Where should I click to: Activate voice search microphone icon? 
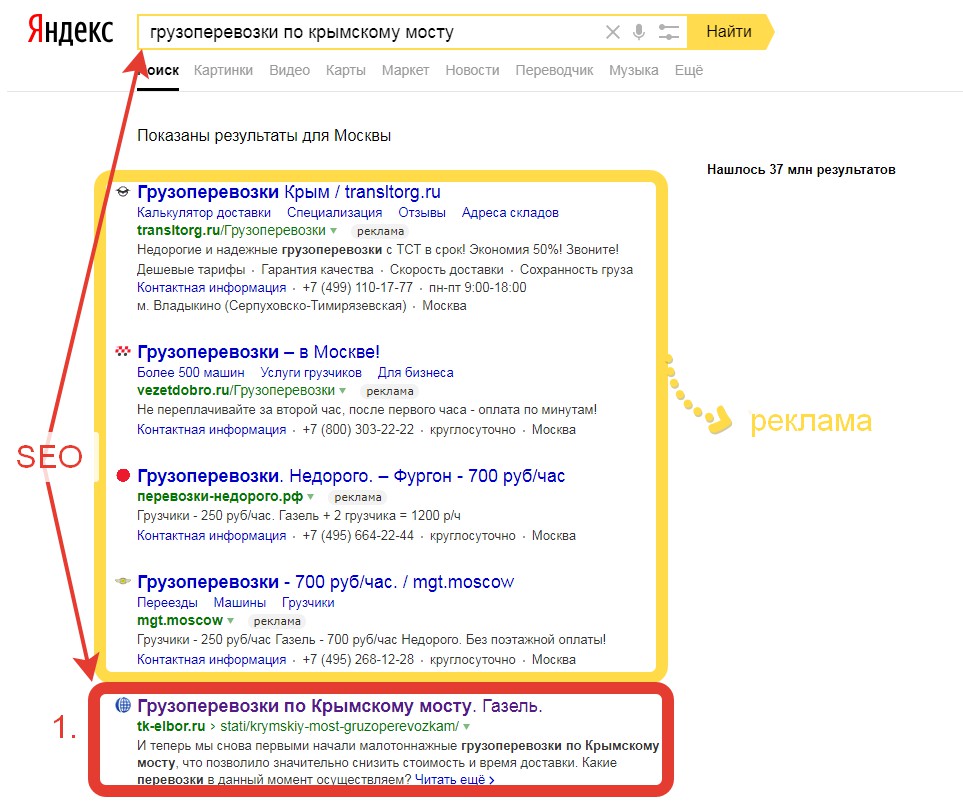(x=639, y=32)
